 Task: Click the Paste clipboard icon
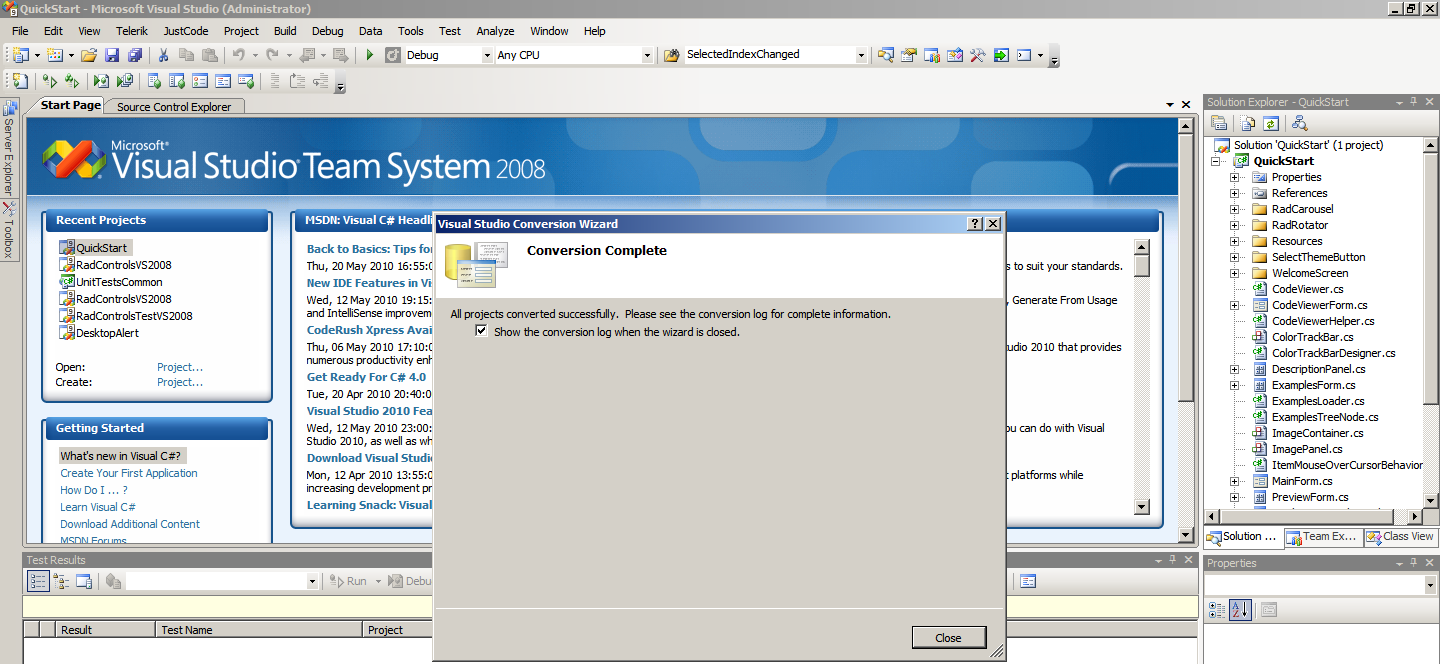[209, 55]
